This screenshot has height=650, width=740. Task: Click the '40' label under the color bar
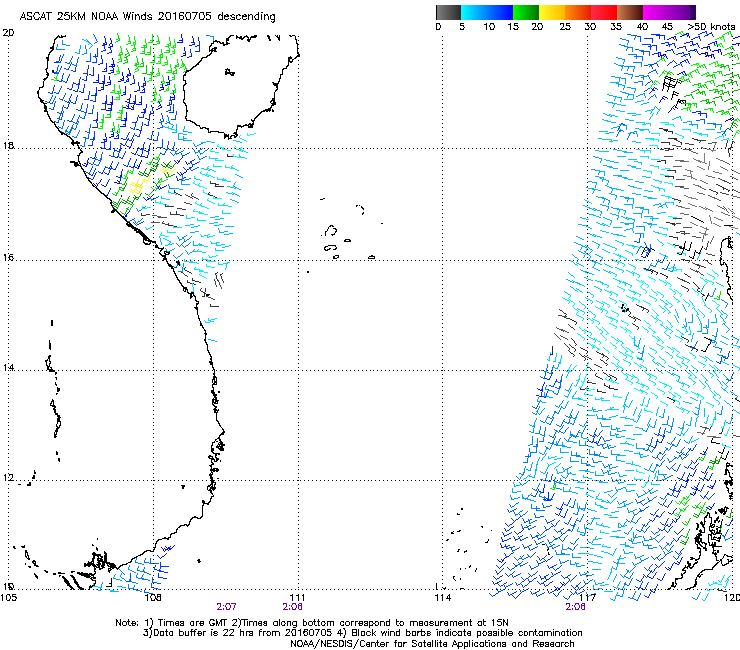click(642, 27)
